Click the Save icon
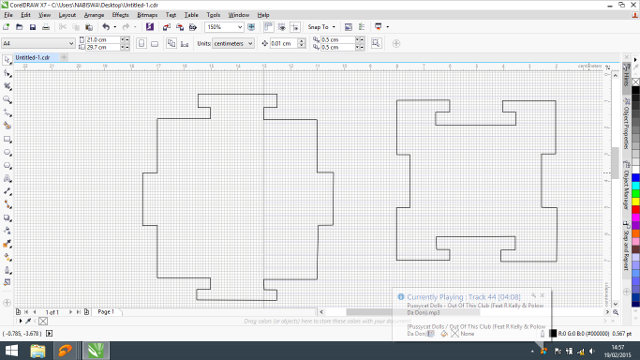640x360 pixels. (x=33, y=27)
